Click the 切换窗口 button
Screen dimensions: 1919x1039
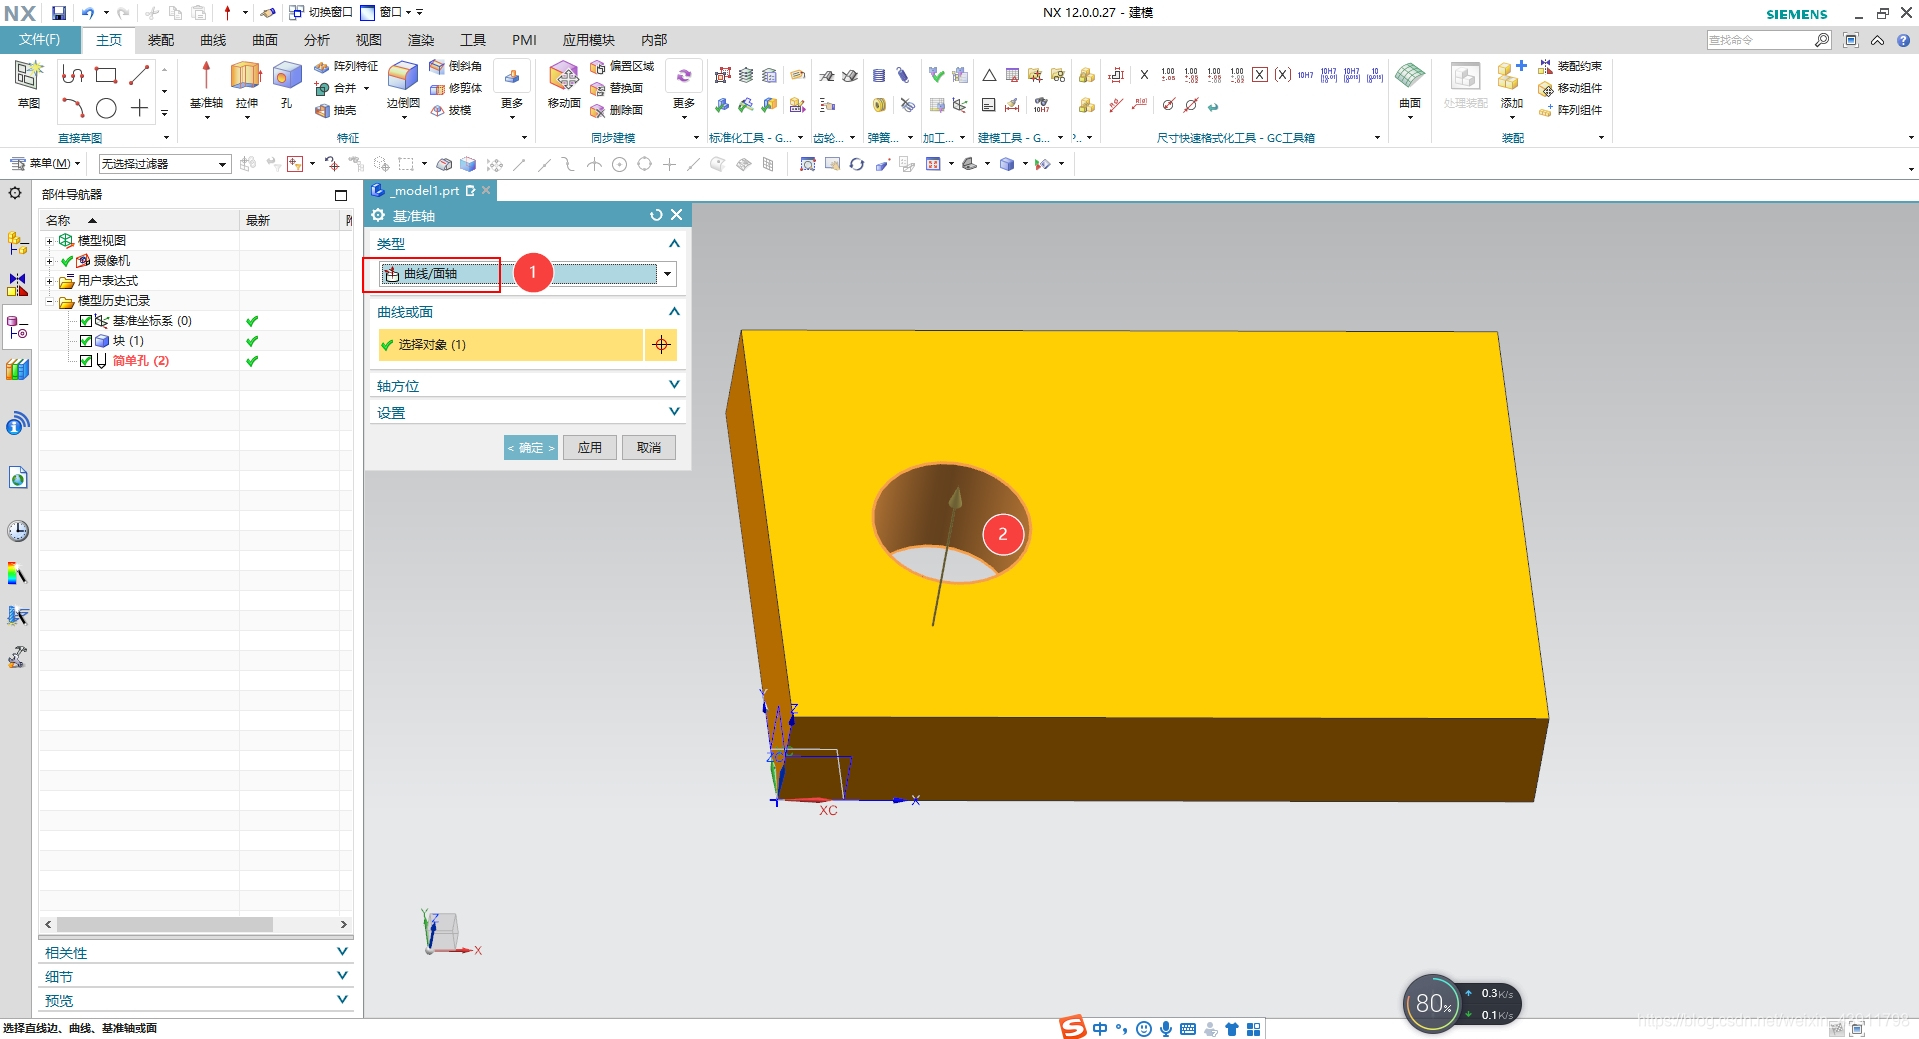click(321, 13)
